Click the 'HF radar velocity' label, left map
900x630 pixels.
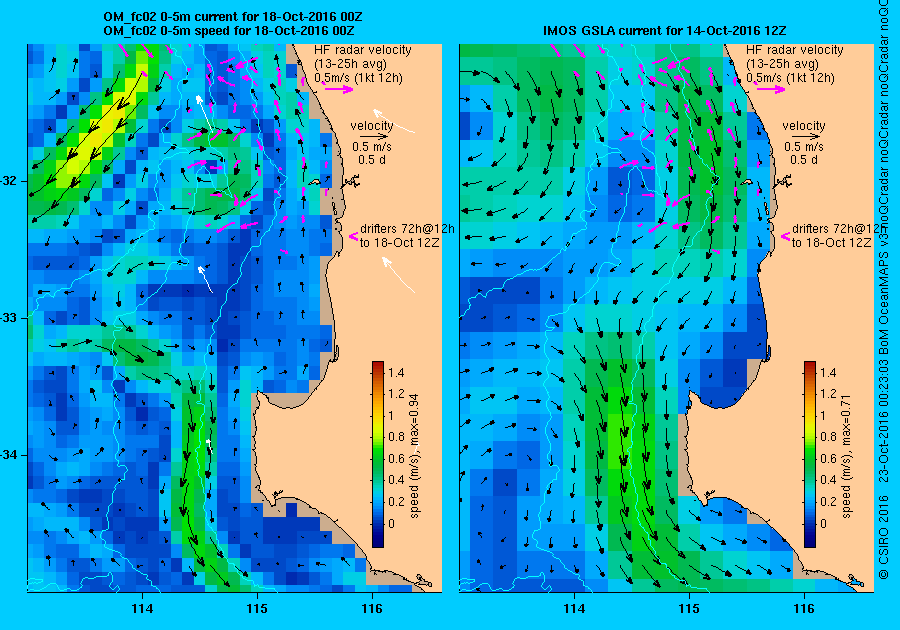pyautogui.click(x=363, y=50)
